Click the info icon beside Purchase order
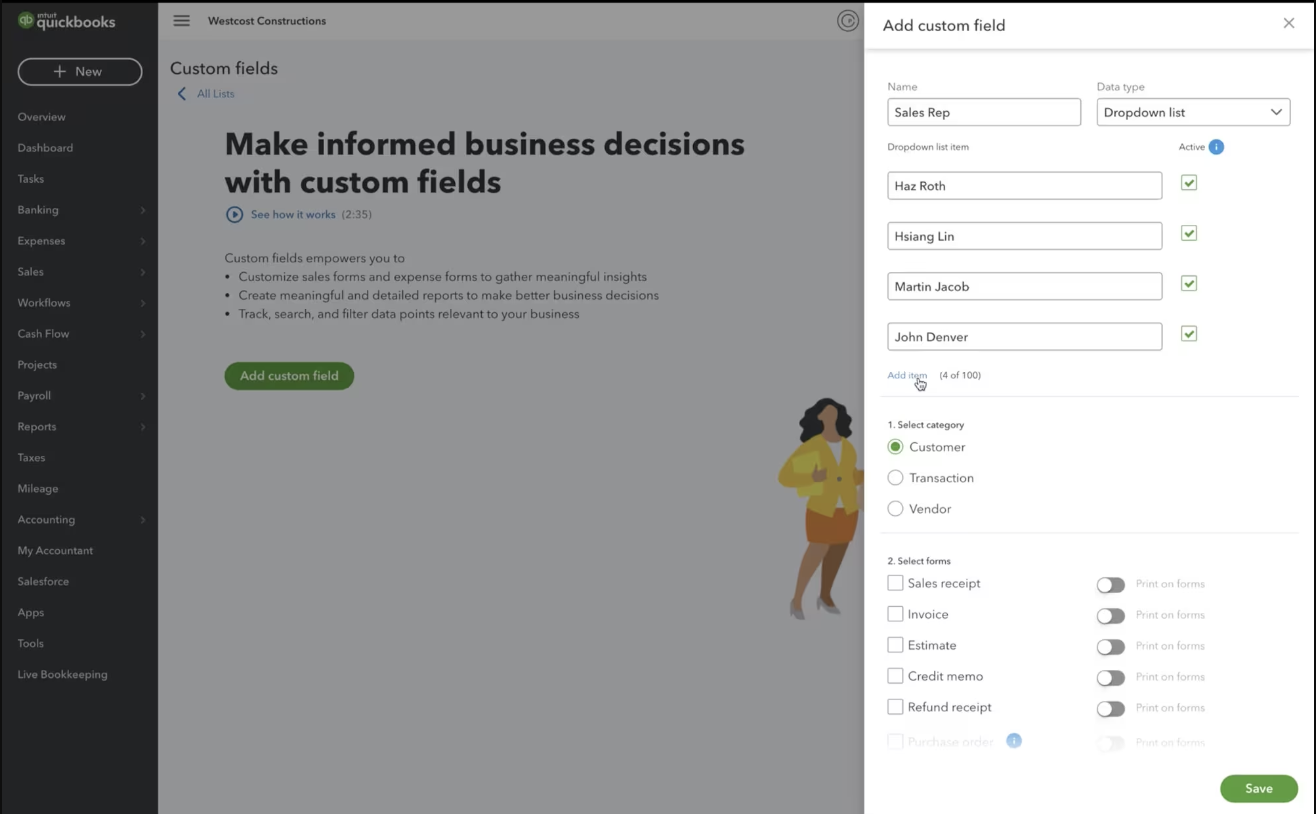The width and height of the screenshot is (1316, 814). pyautogui.click(x=1014, y=741)
